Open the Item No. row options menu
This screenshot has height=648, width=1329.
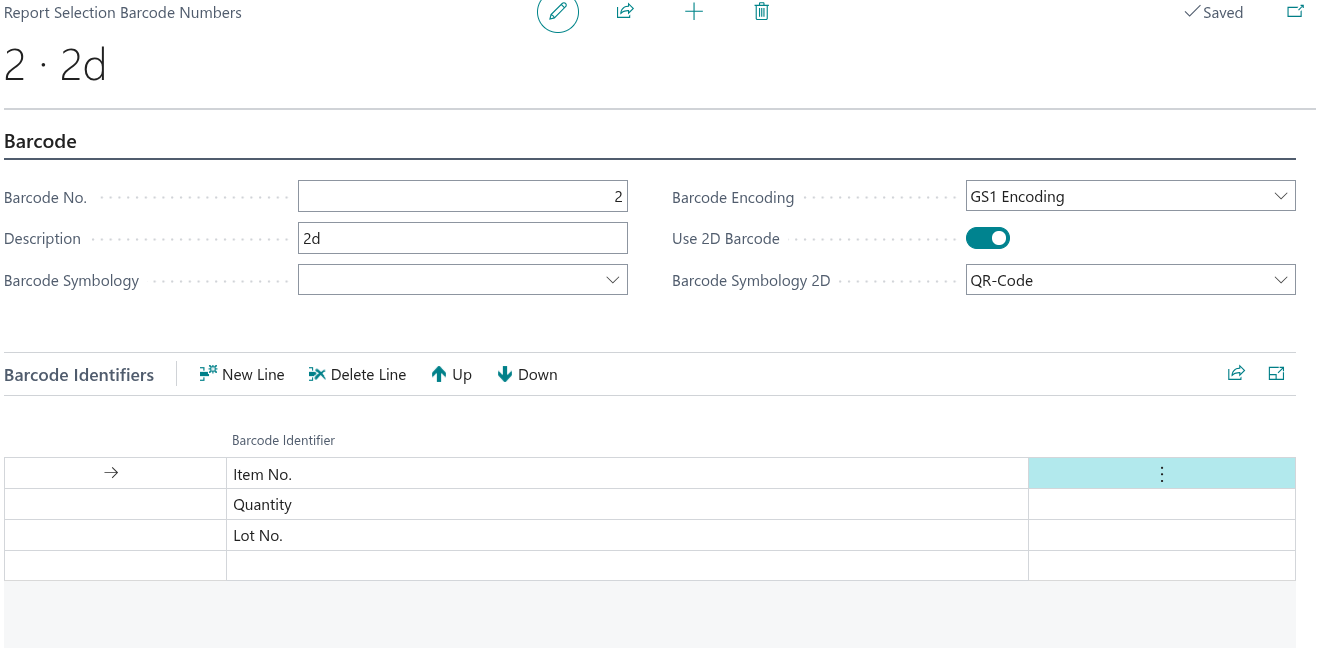tap(1161, 474)
